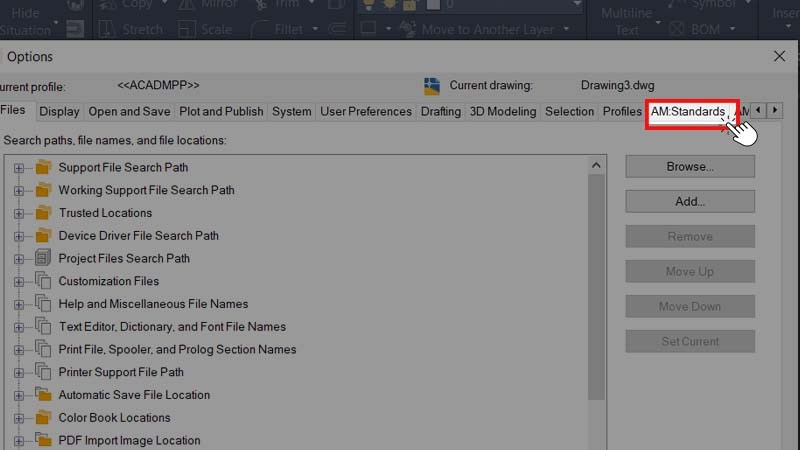Select the Selection tab
Image resolution: width=800 pixels, height=450 pixels.
point(569,111)
